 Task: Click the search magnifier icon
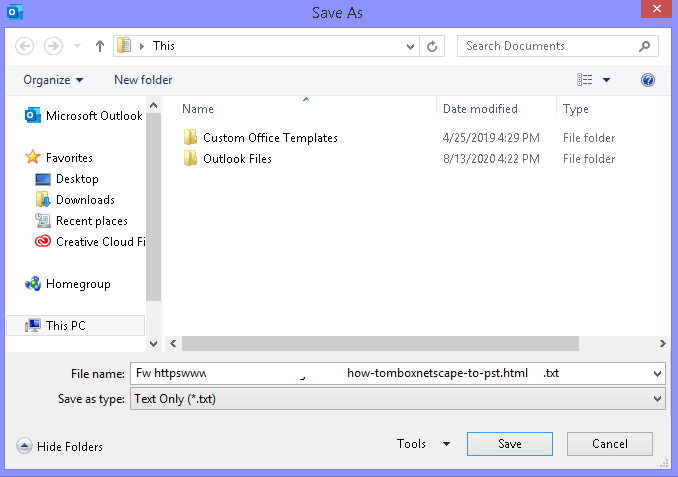(644, 46)
